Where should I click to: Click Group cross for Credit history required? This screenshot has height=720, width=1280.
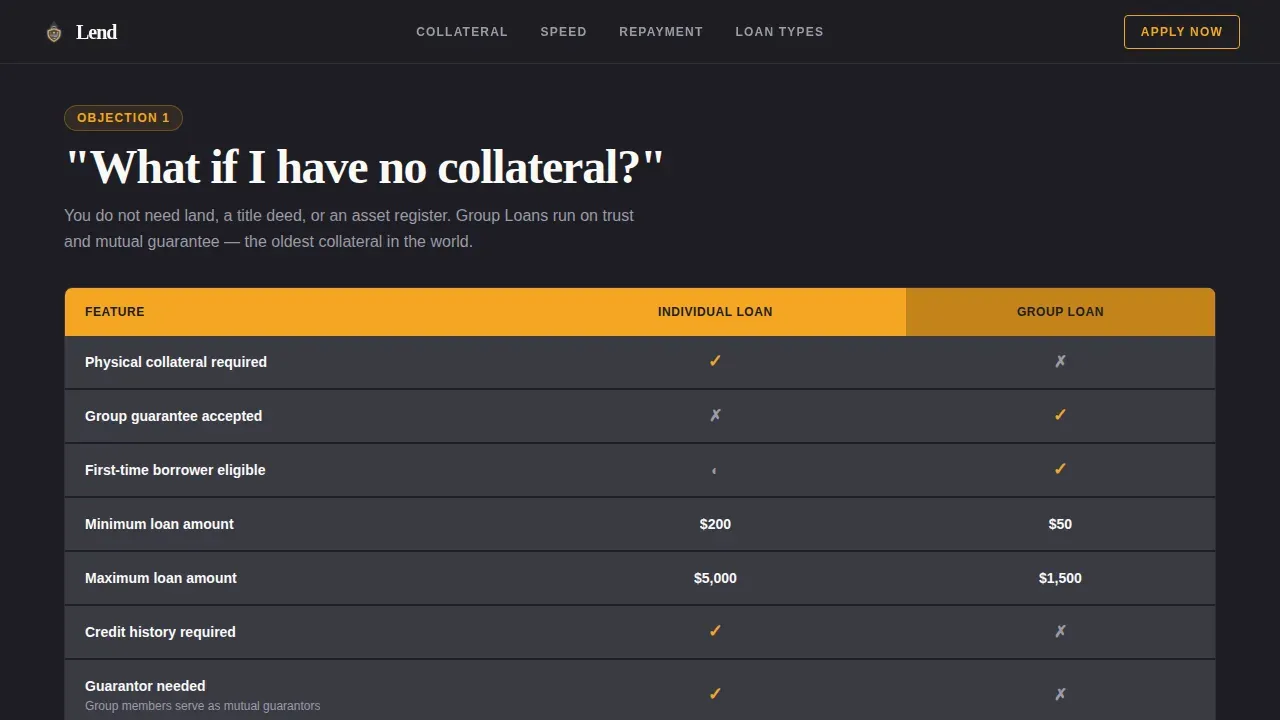coord(1060,632)
